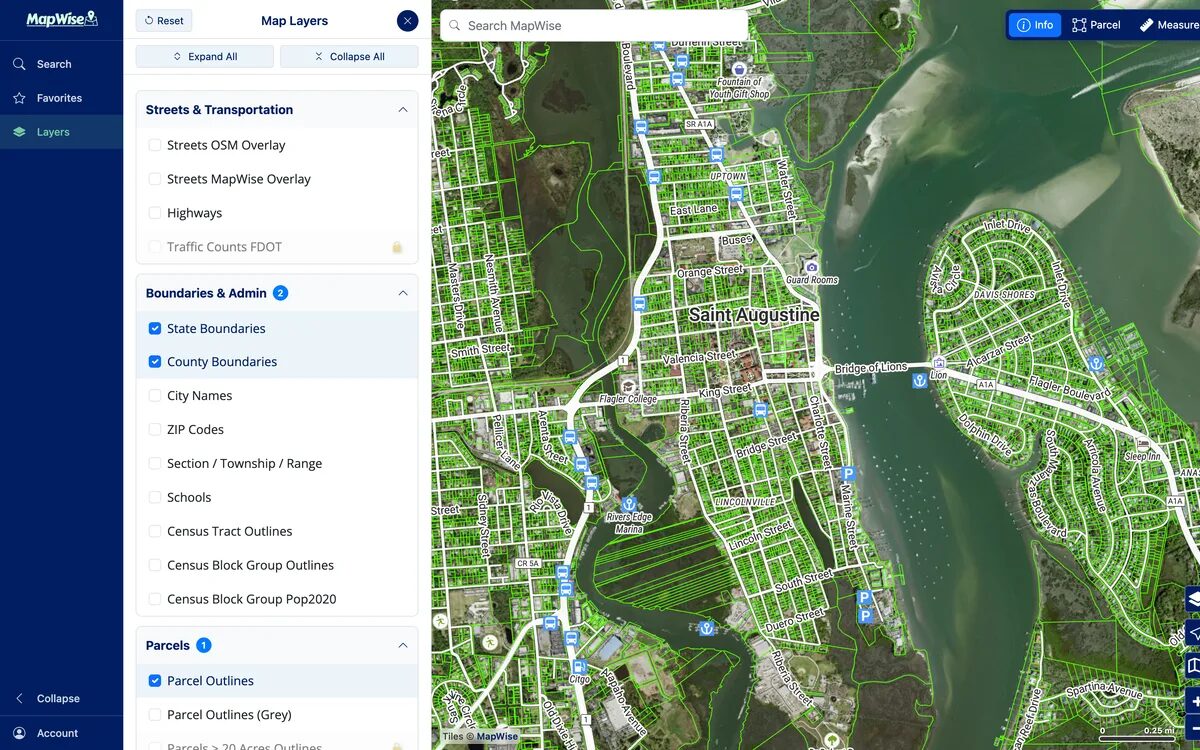Turn on ZIP Codes layer

[155, 429]
